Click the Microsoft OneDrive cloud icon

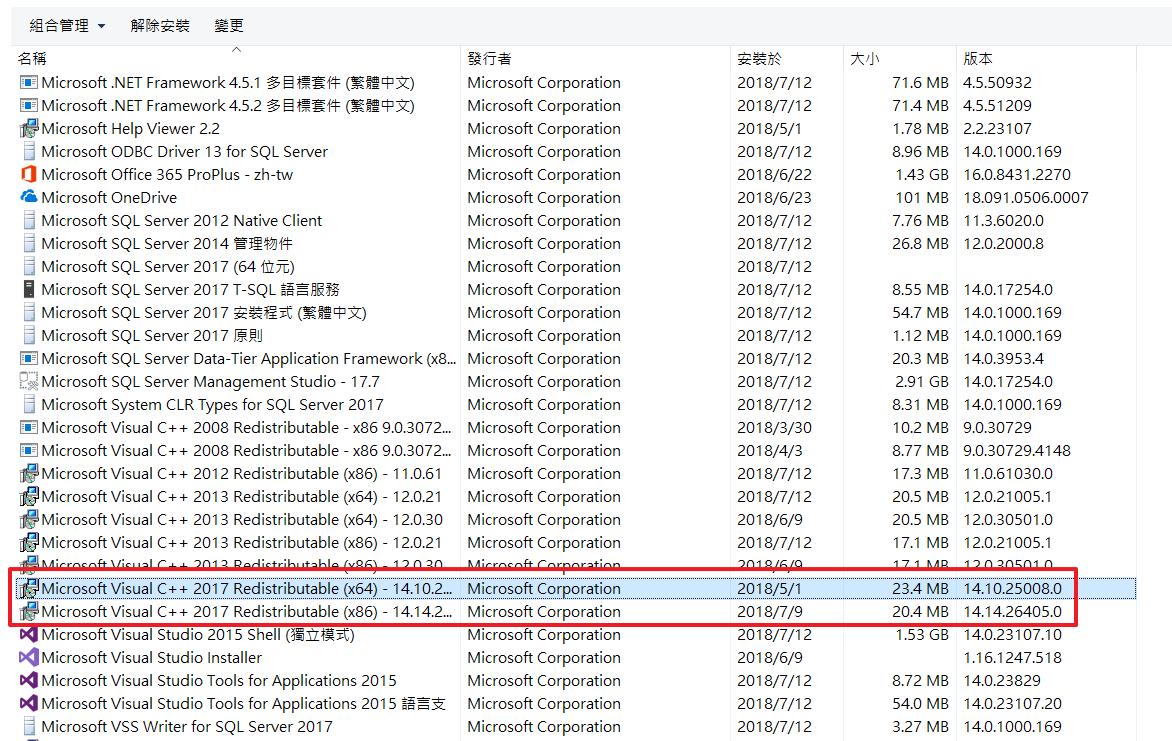(x=28, y=197)
